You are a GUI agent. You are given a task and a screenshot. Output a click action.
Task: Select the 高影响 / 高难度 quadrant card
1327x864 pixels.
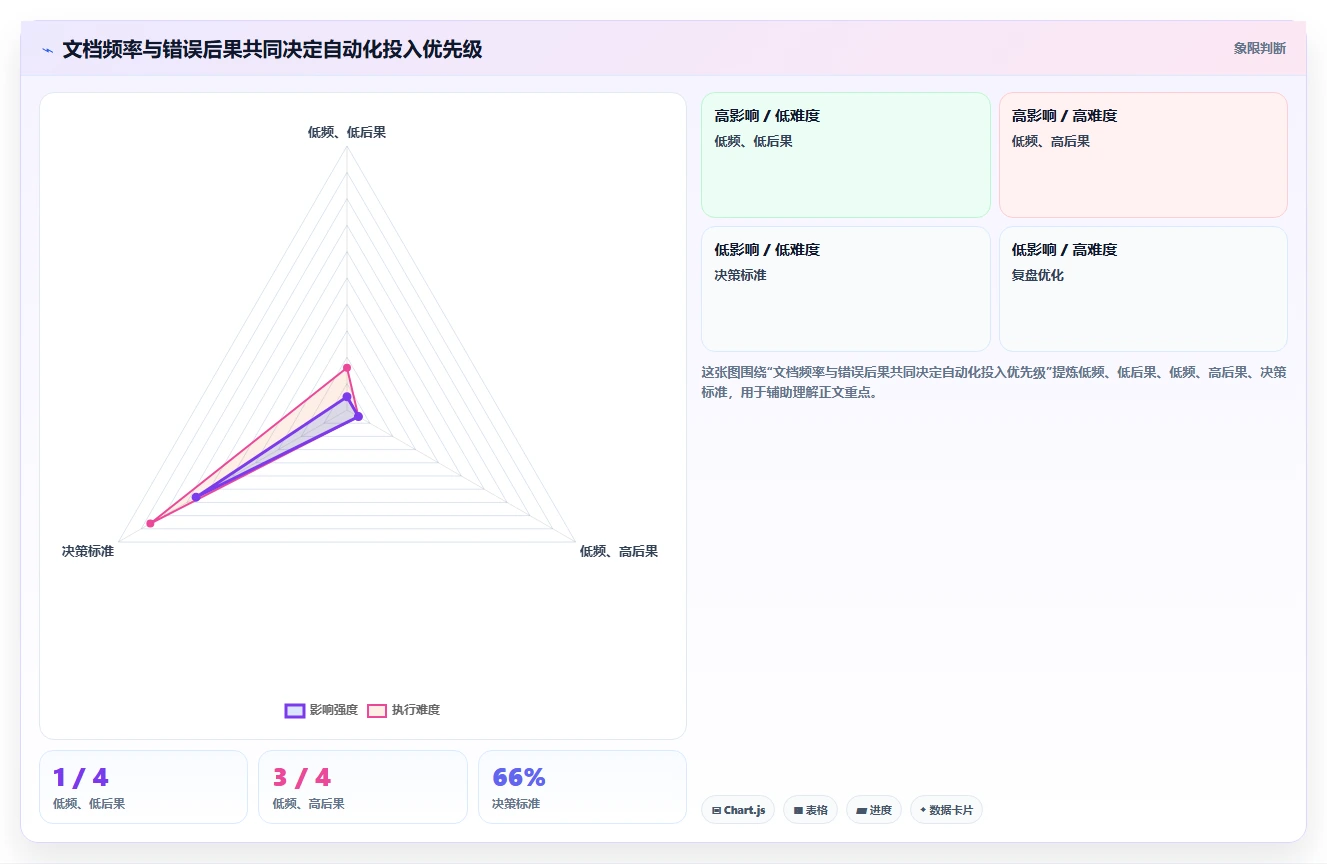coord(1143,155)
